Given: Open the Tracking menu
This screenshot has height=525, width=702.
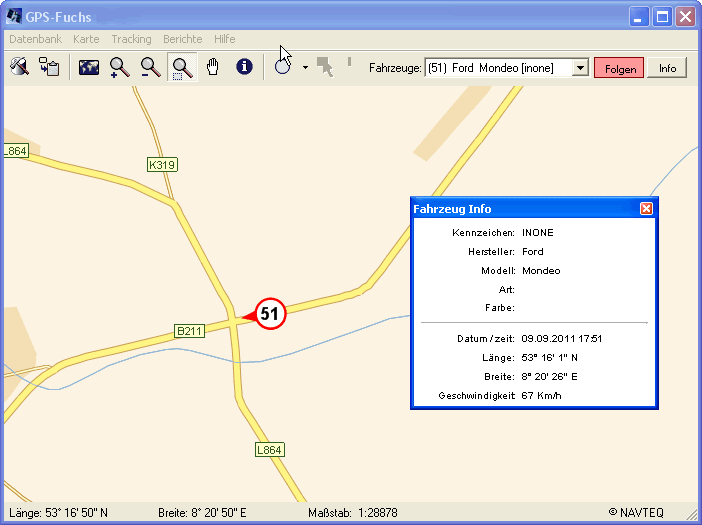Looking at the screenshot, I should (131, 39).
